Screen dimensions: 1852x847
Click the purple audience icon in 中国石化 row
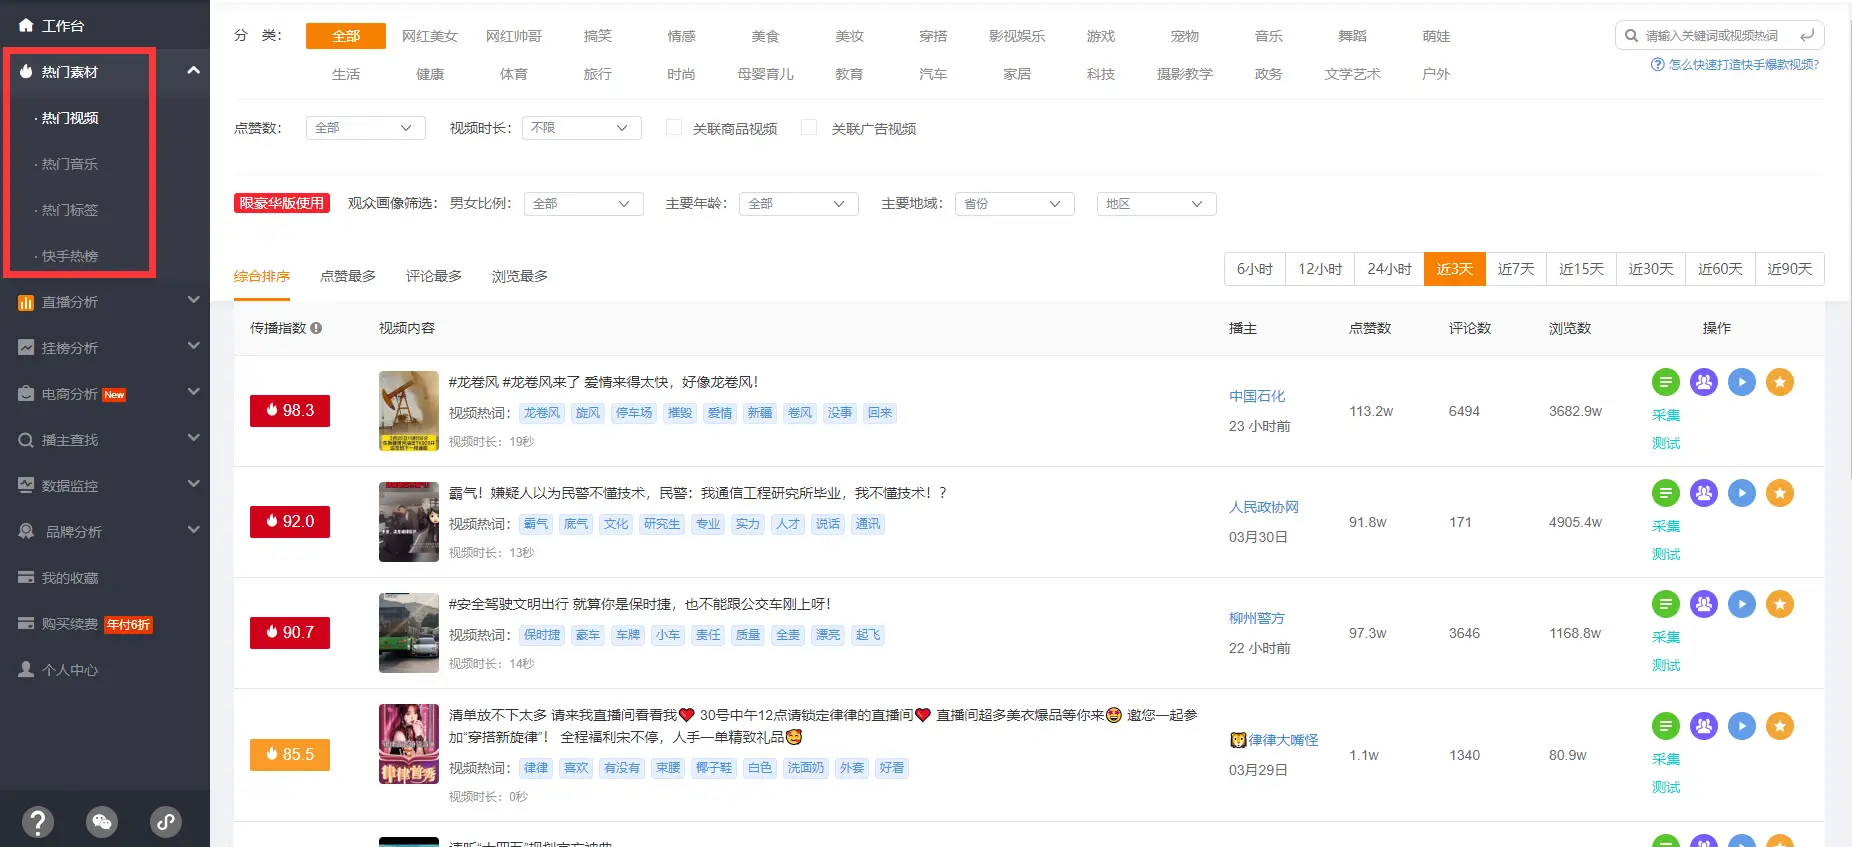(1704, 382)
